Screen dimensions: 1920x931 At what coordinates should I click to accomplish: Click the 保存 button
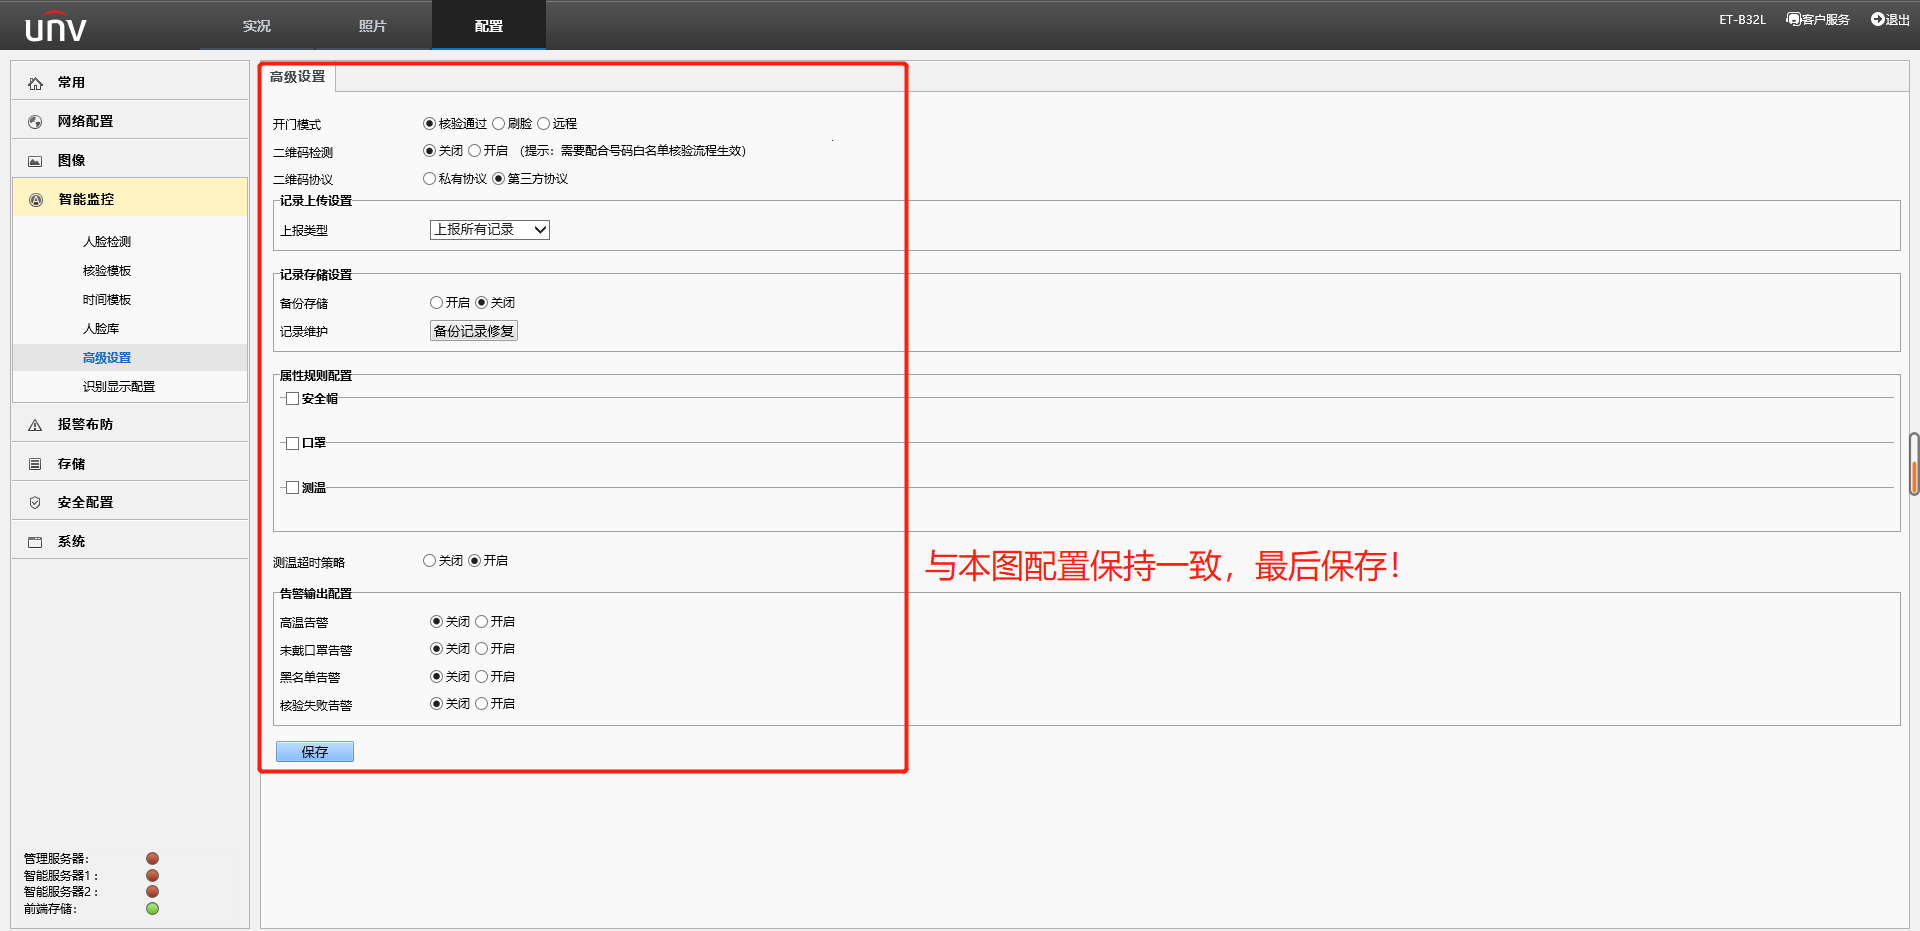coord(315,752)
